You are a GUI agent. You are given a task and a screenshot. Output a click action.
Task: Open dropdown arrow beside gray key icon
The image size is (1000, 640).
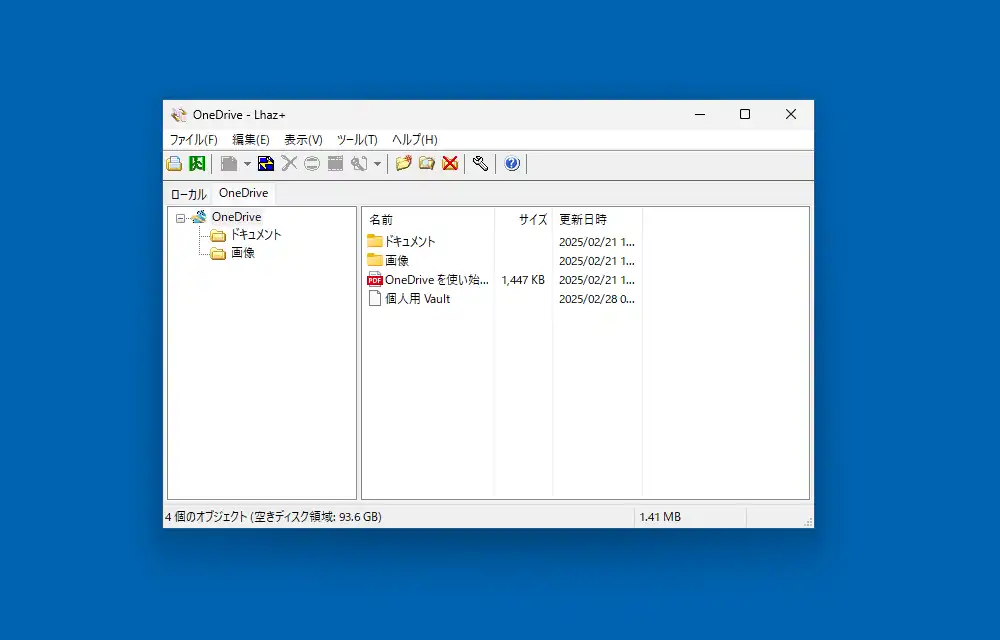pyautogui.click(x=377, y=164)
